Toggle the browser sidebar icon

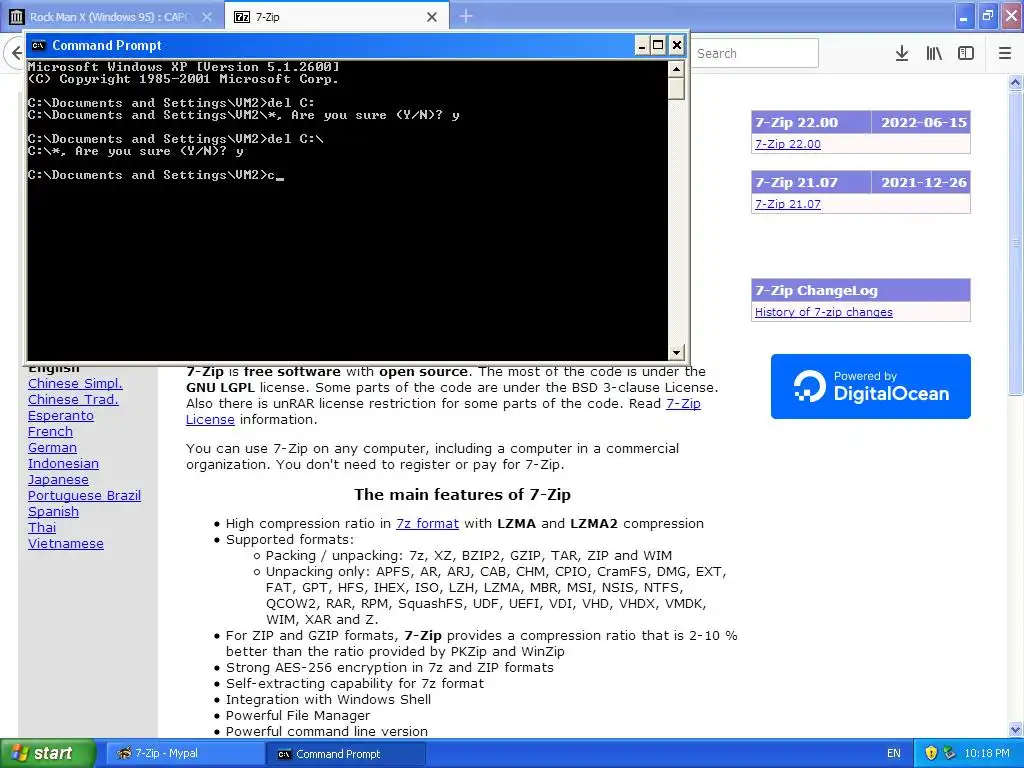tap(966, 54)
